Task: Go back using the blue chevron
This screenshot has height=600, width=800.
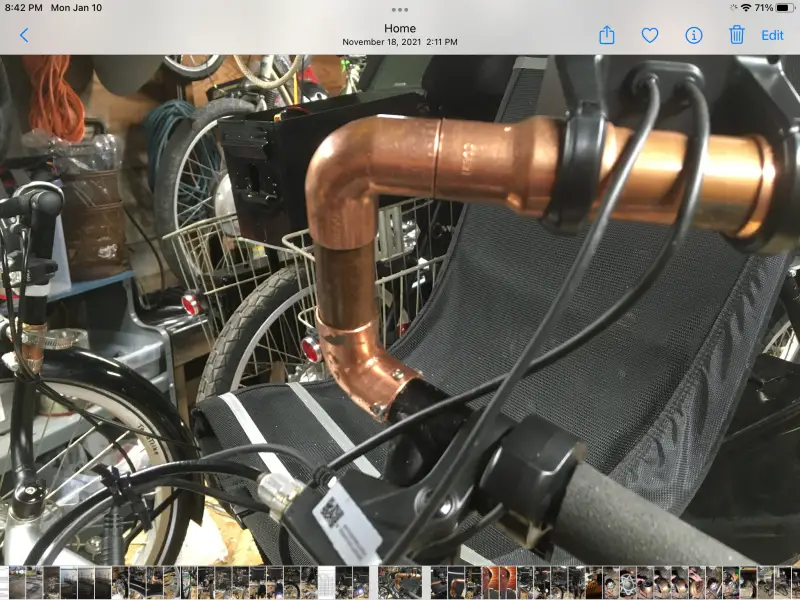Action: pyautogui.click(x=24, y=35)
